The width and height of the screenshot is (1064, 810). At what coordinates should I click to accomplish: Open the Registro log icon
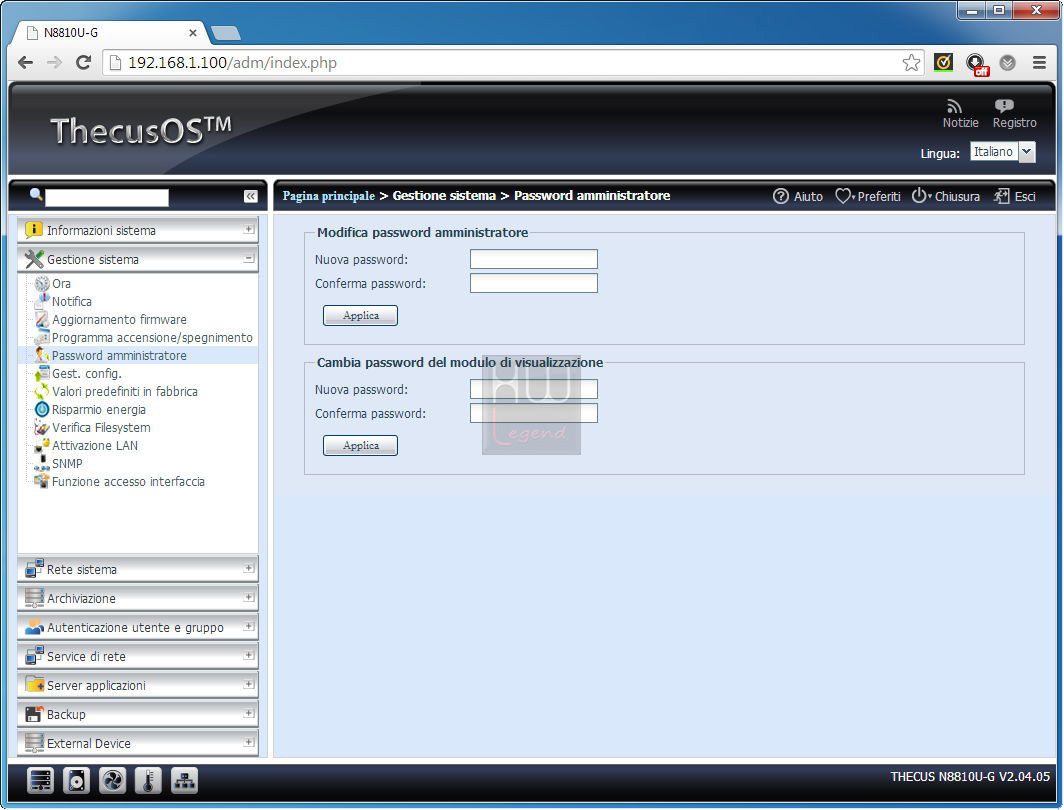(x=1004, y=106)
